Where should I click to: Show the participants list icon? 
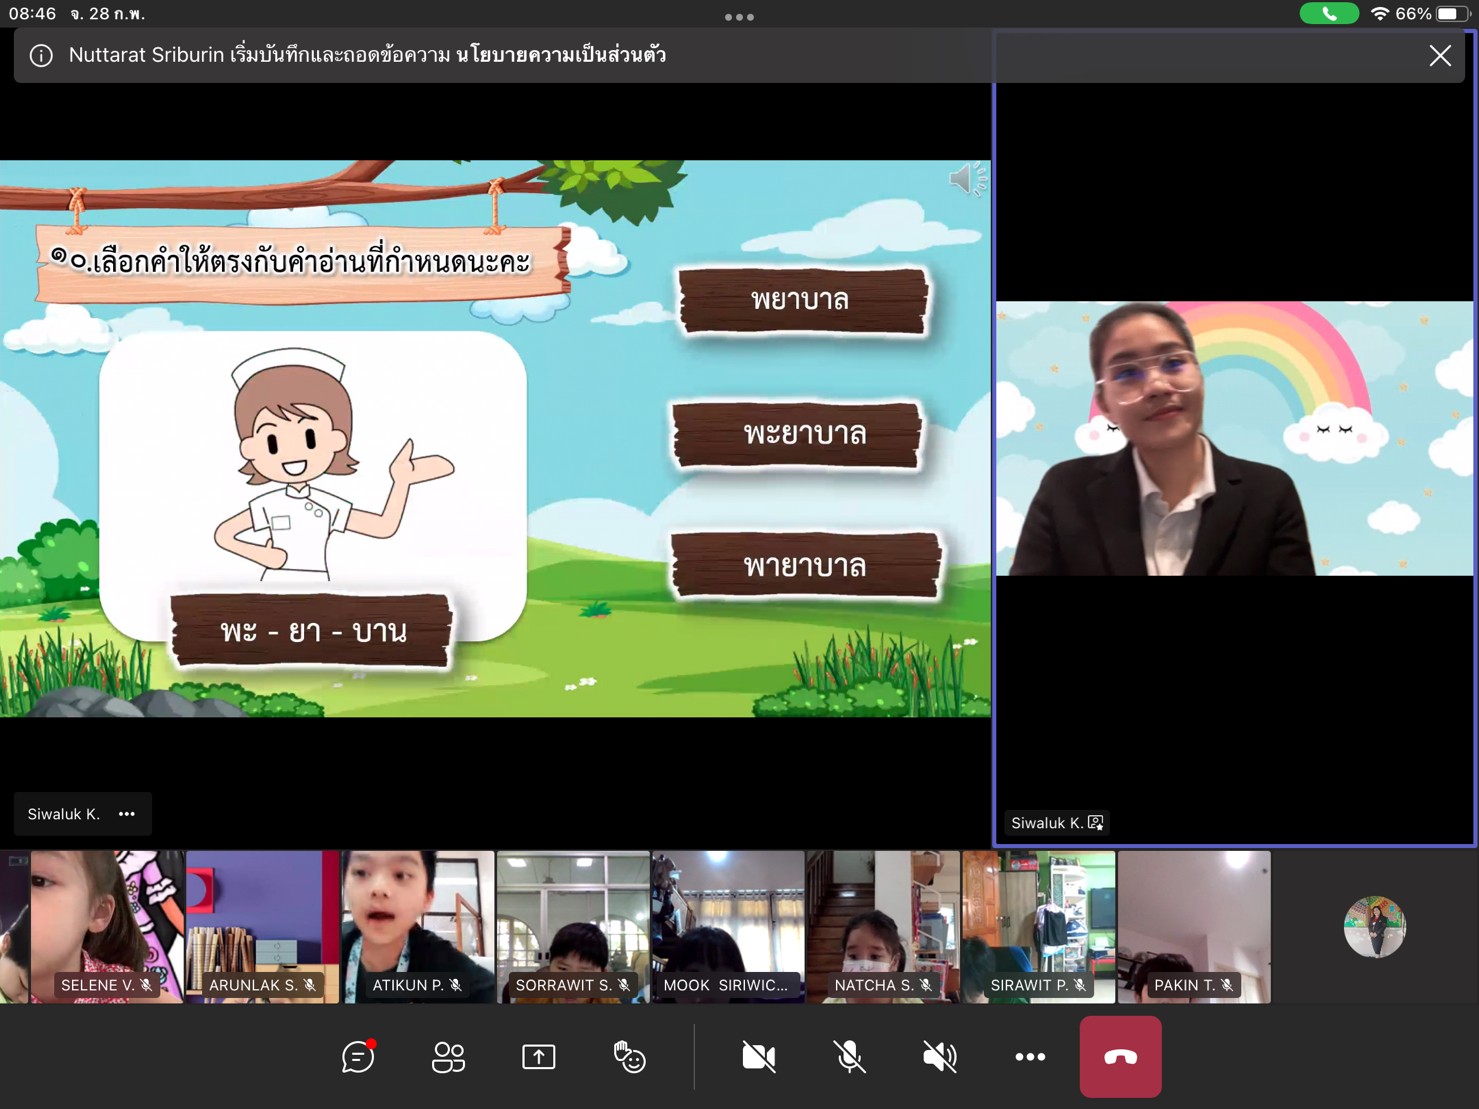coord(448,1057)
